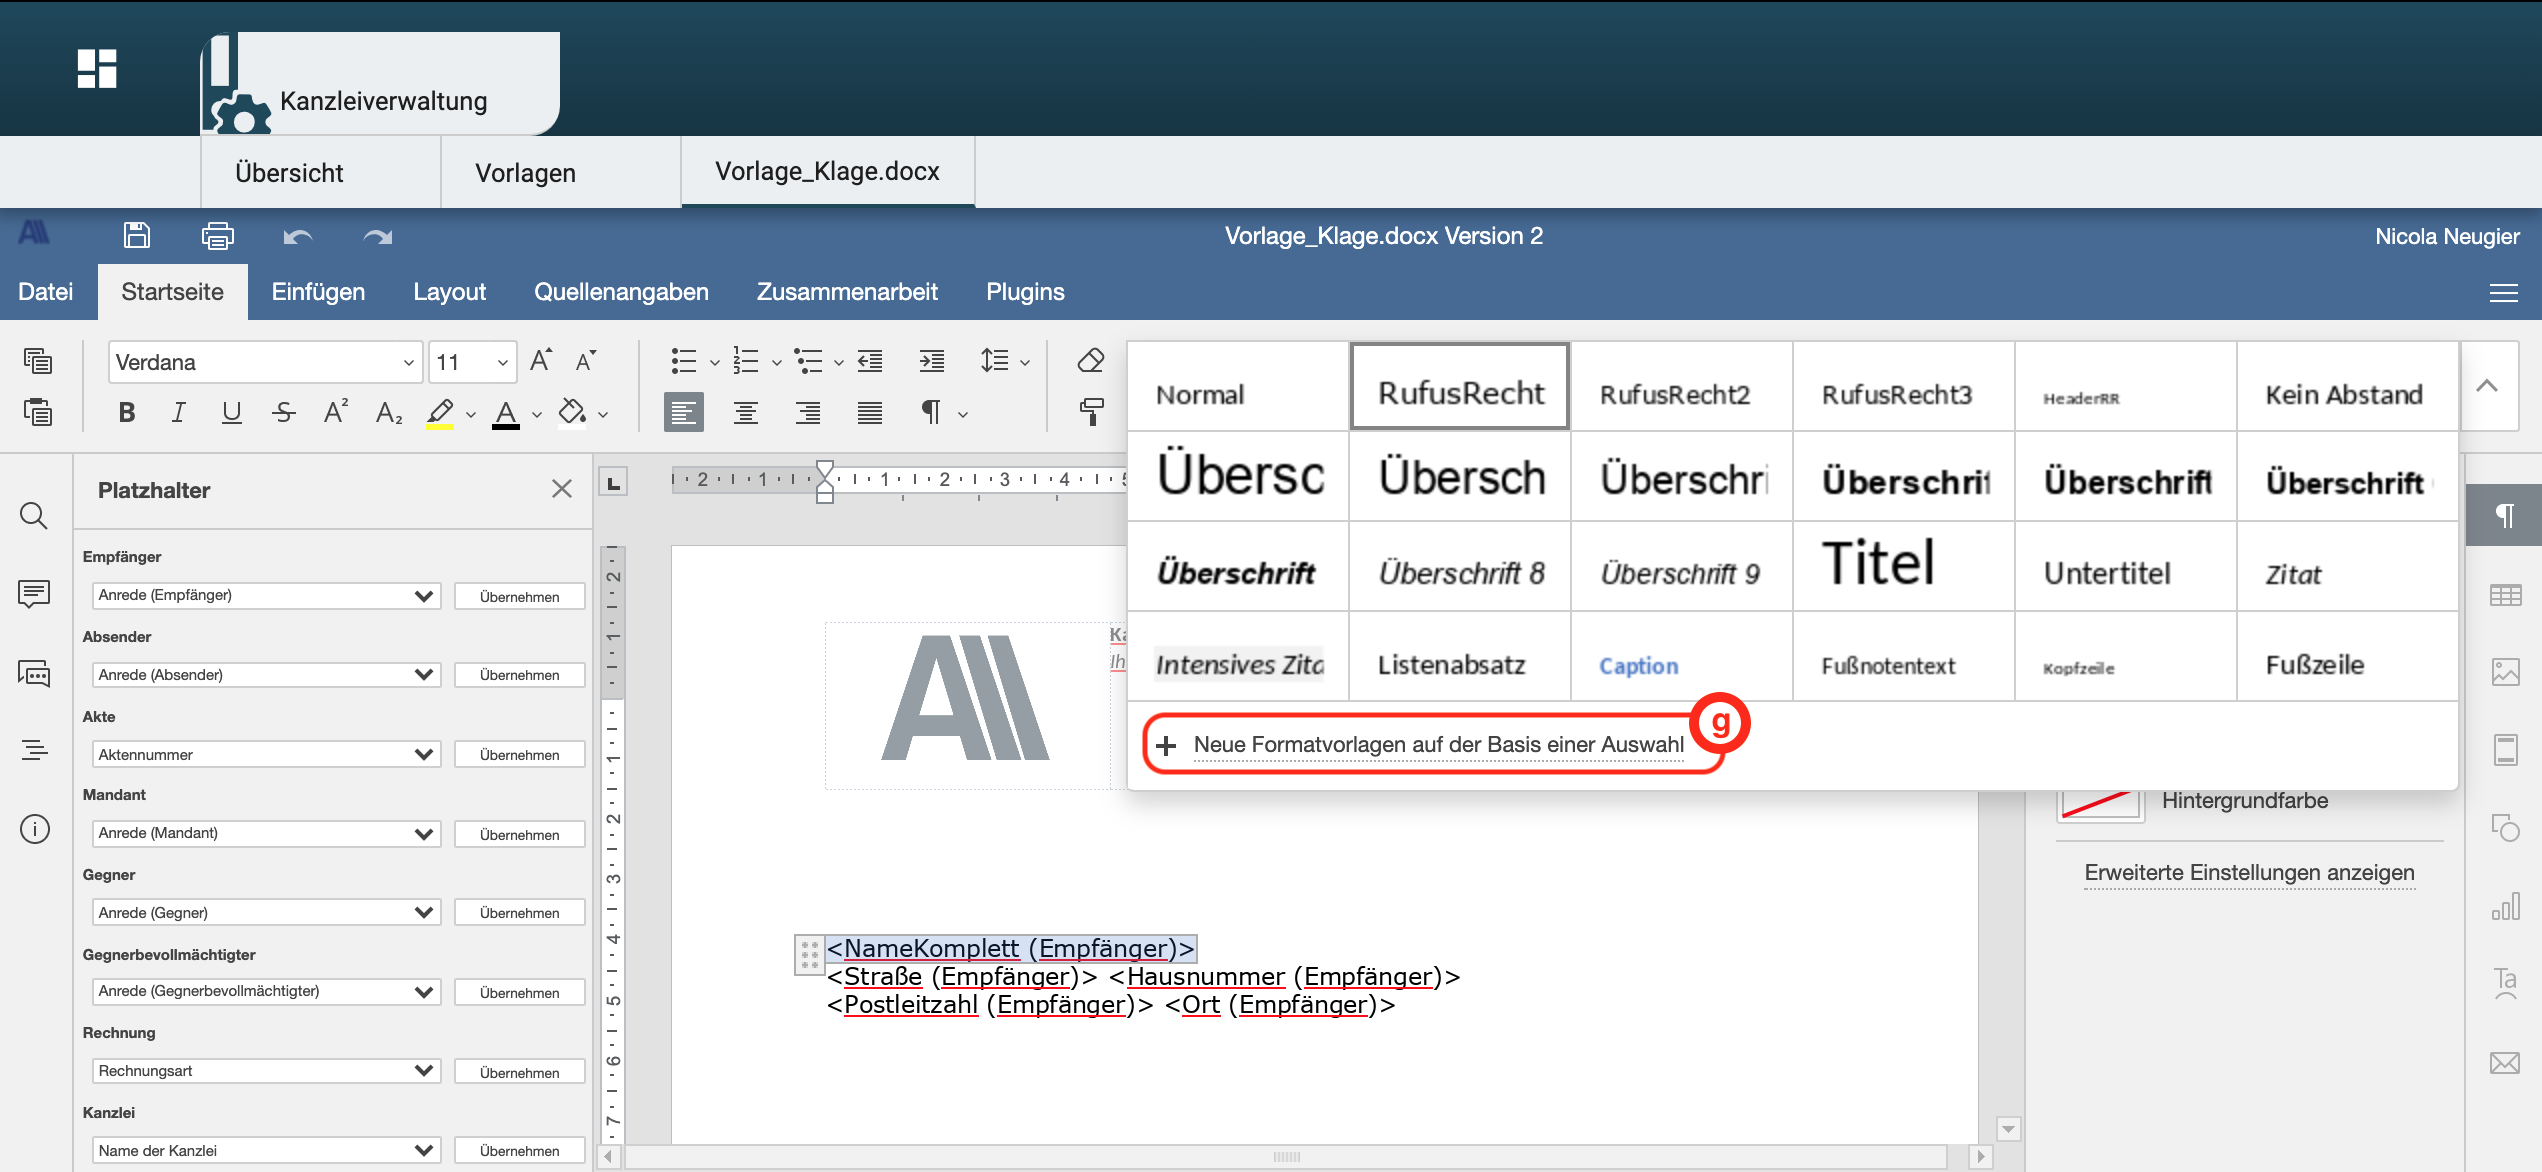Open chart settings in right sidebar
Viewport: 2542px width, 1172px height.
click(x=2508, y=908)
